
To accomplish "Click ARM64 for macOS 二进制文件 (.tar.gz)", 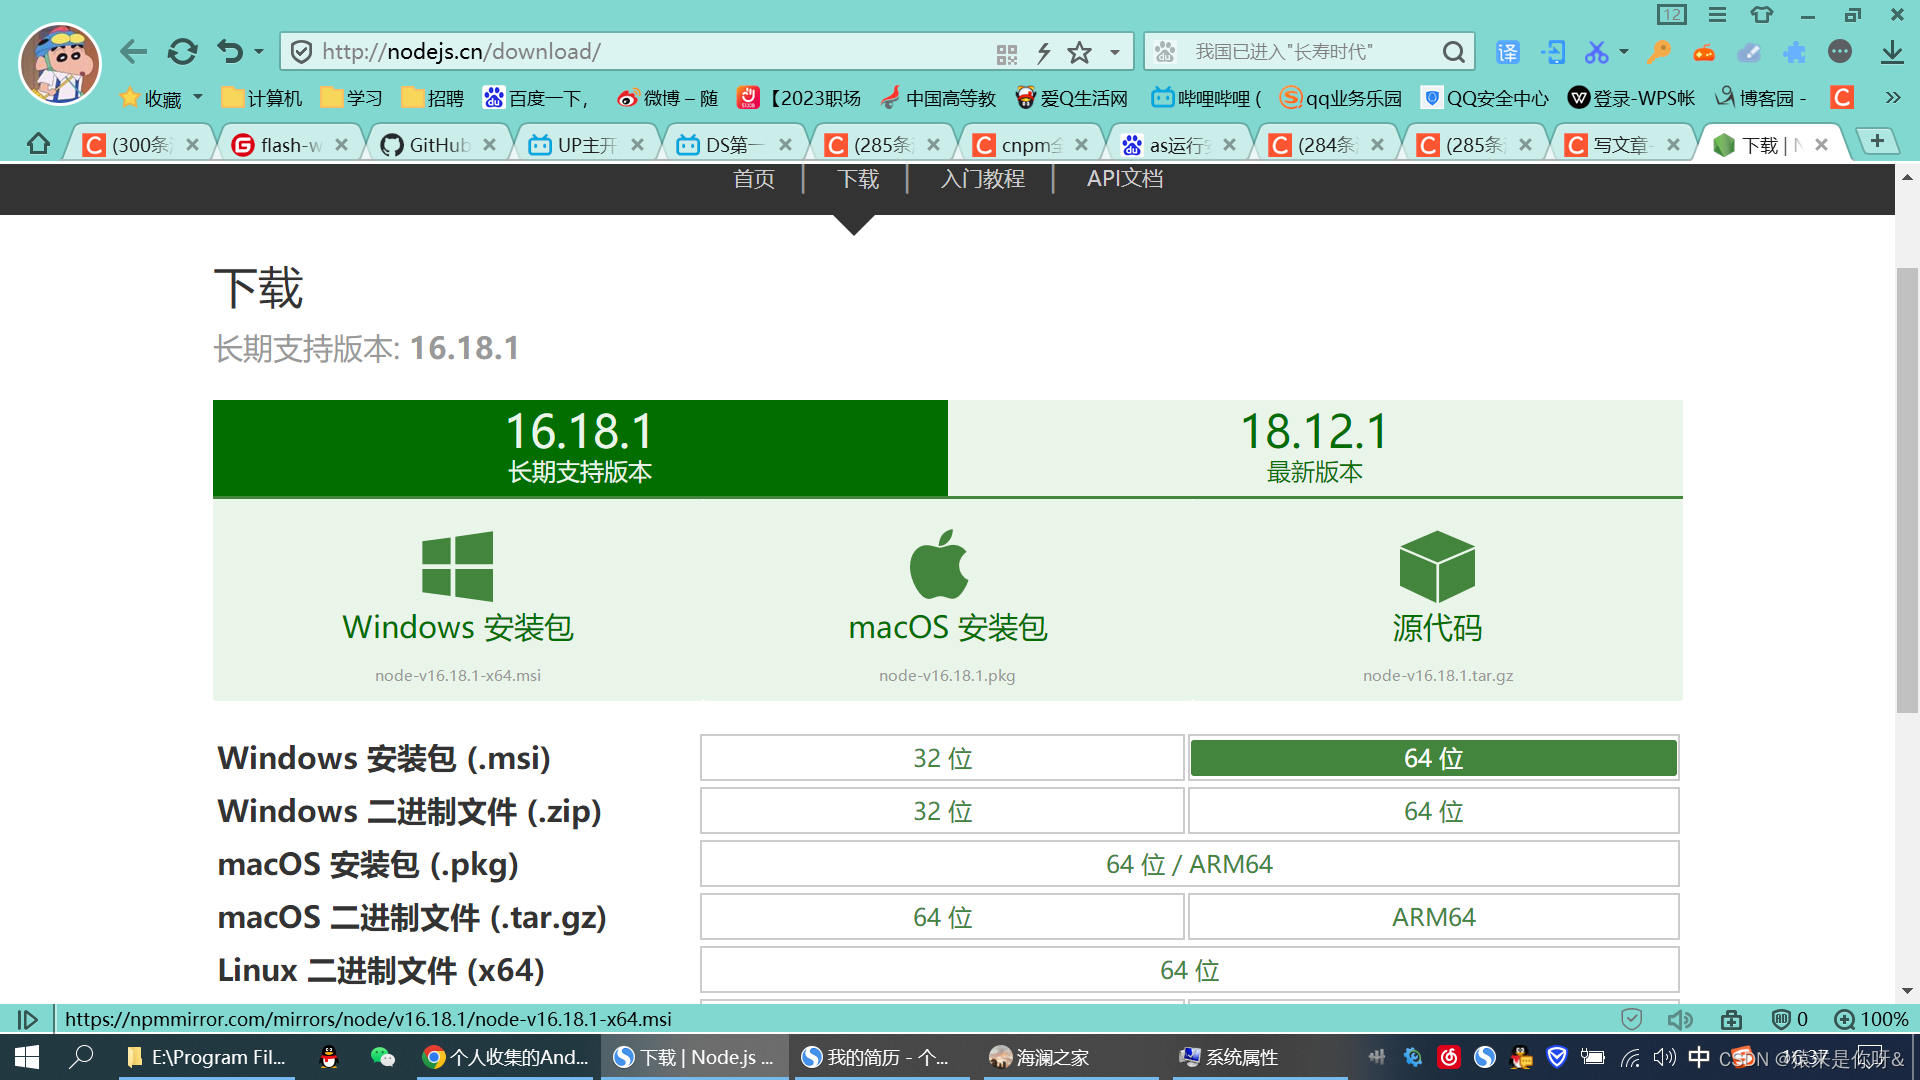I will (1433, 917).
